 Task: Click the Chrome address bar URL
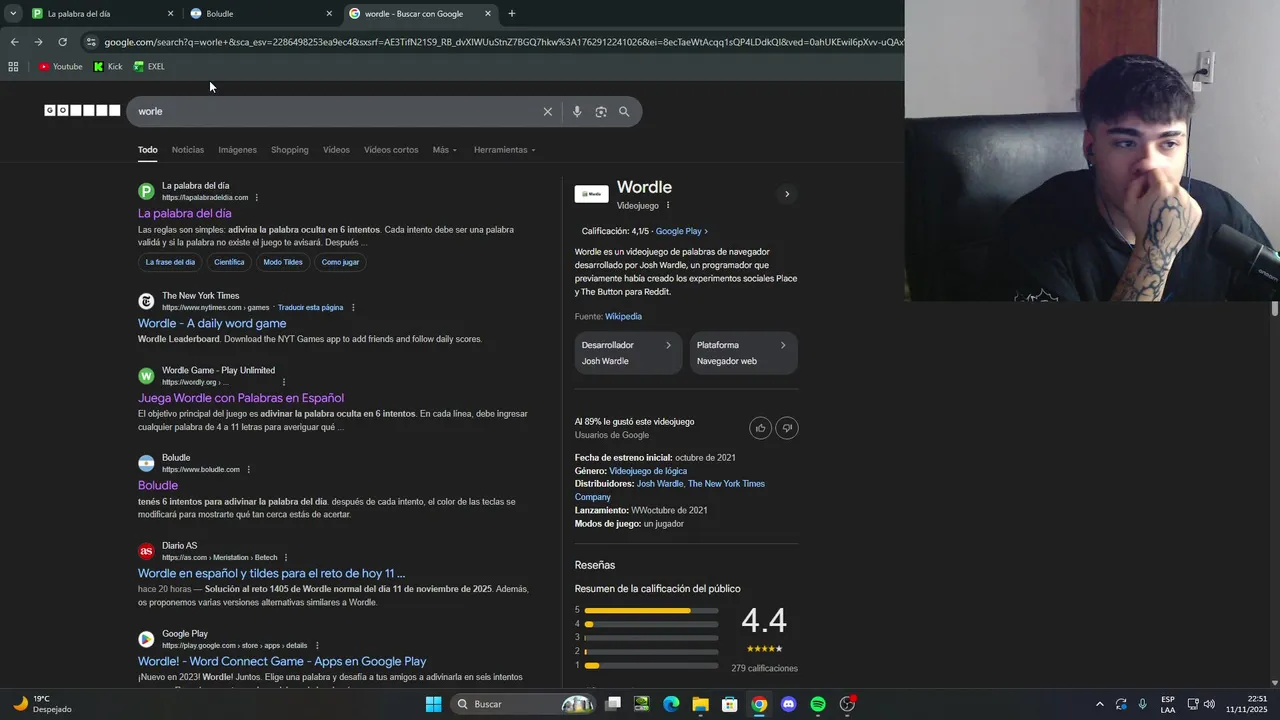tap(504, 42)
